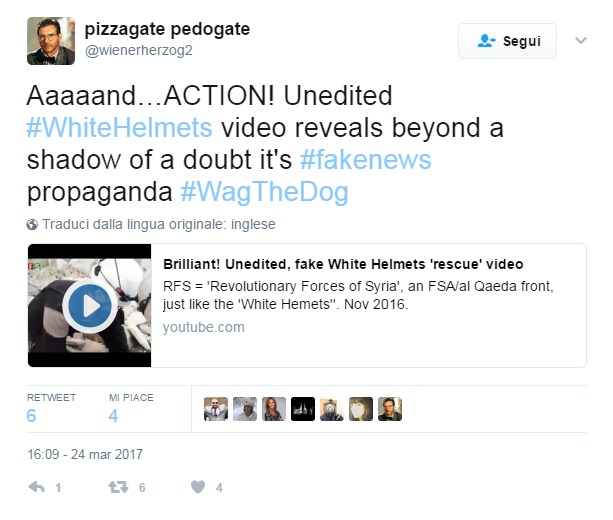Viewport: 613px width, 520px height.
Task: Click the first liker's avatar
Action: (x=216, y=409)
